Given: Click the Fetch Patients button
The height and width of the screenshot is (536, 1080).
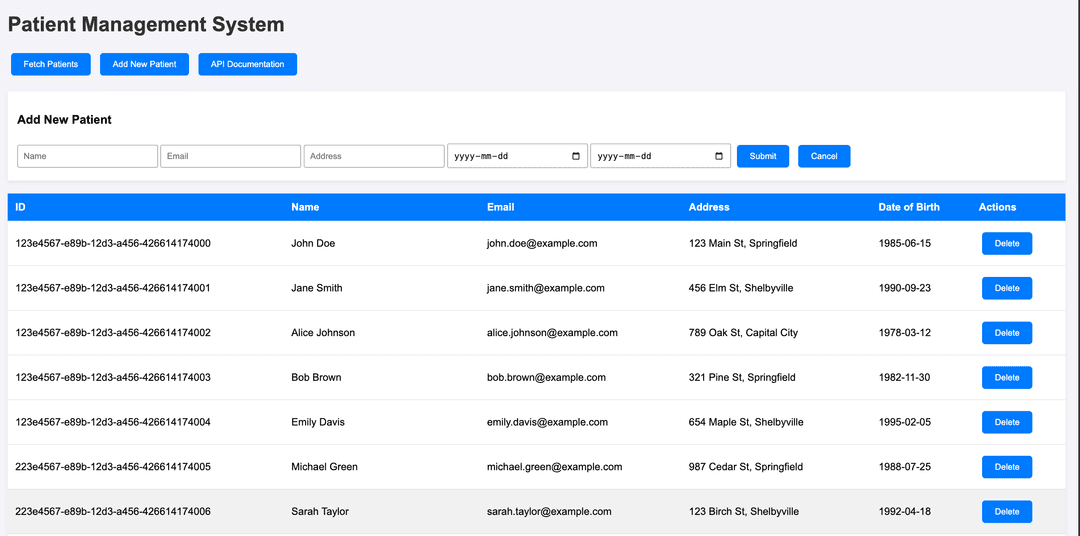Looking at the screenshot, I should click(x=51, y=64).
